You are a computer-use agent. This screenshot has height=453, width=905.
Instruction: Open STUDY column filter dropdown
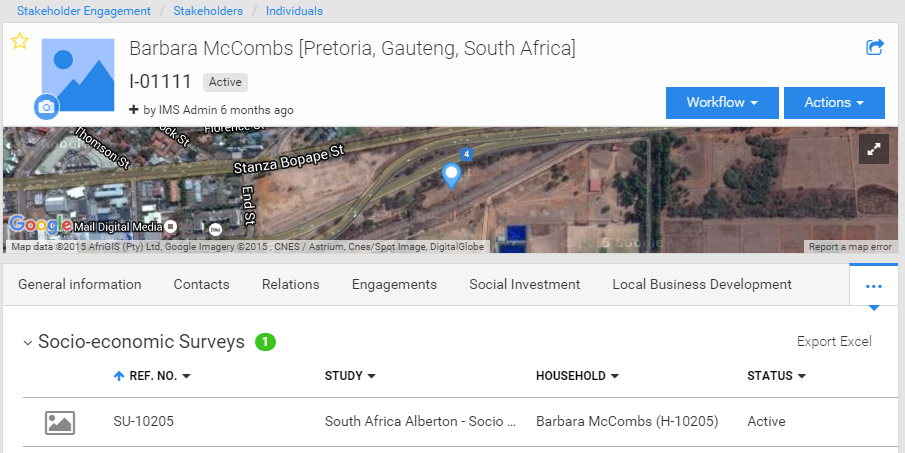[x=372, y=376]
